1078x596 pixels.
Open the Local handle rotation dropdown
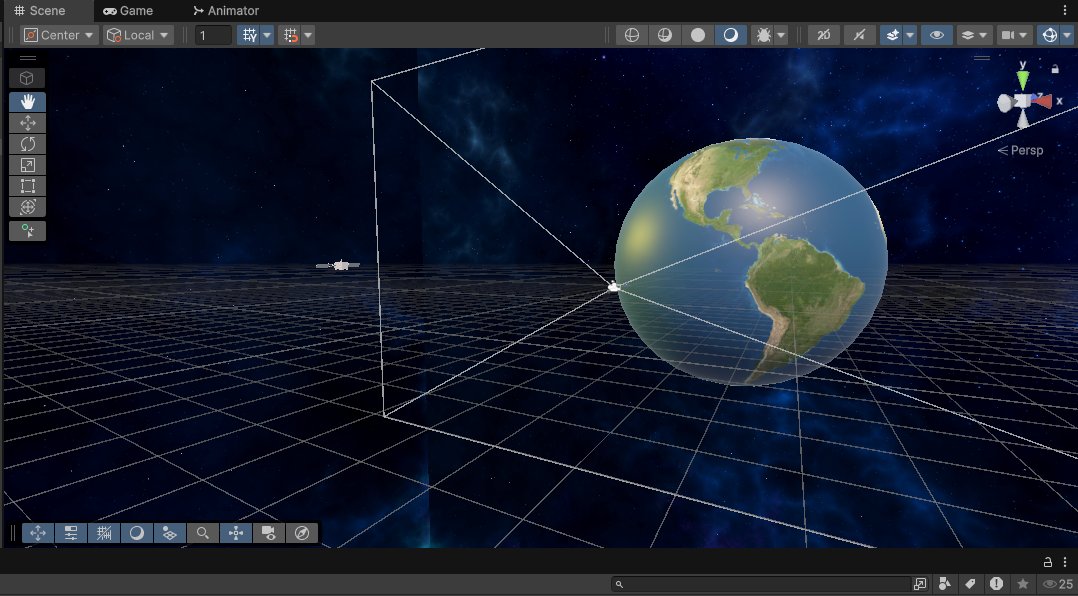(x=138, y=35)
